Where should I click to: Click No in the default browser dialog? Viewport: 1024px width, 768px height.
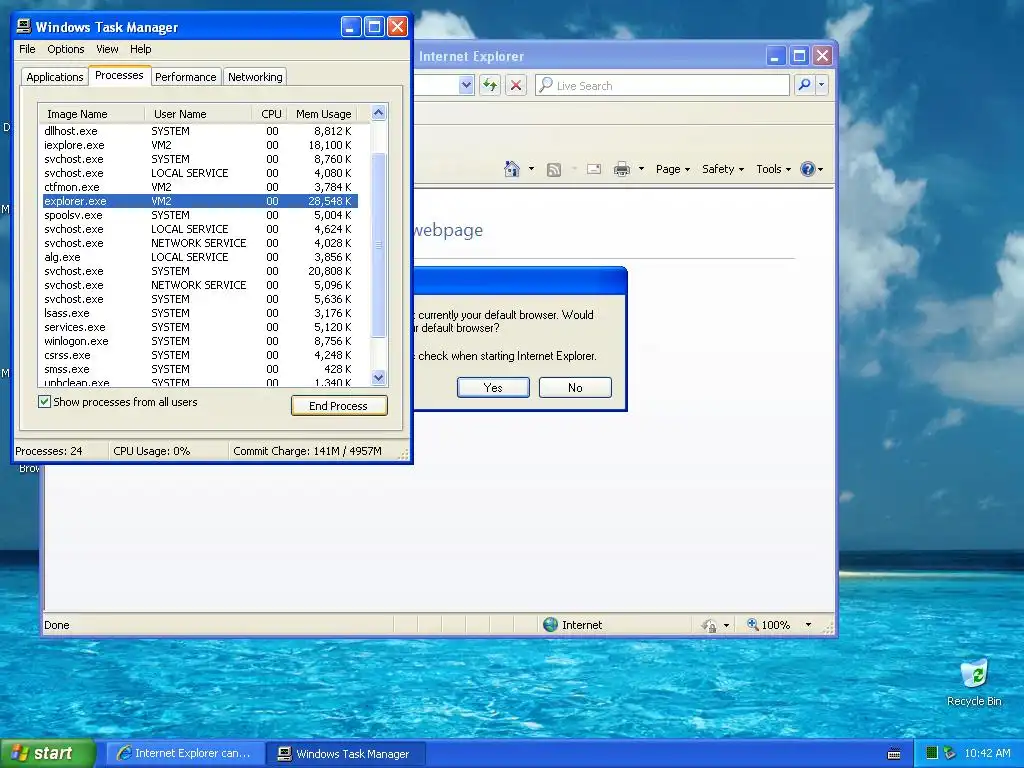(x=575, y=387)
